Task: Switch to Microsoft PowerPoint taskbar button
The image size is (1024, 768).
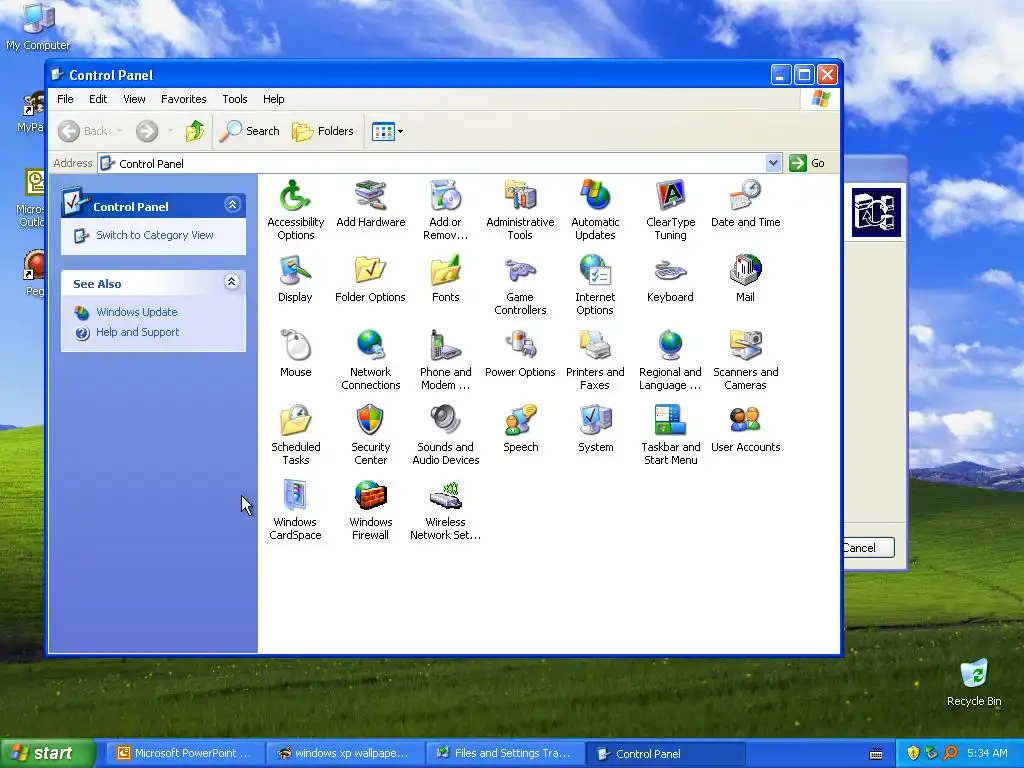Action: click(184, 754)
